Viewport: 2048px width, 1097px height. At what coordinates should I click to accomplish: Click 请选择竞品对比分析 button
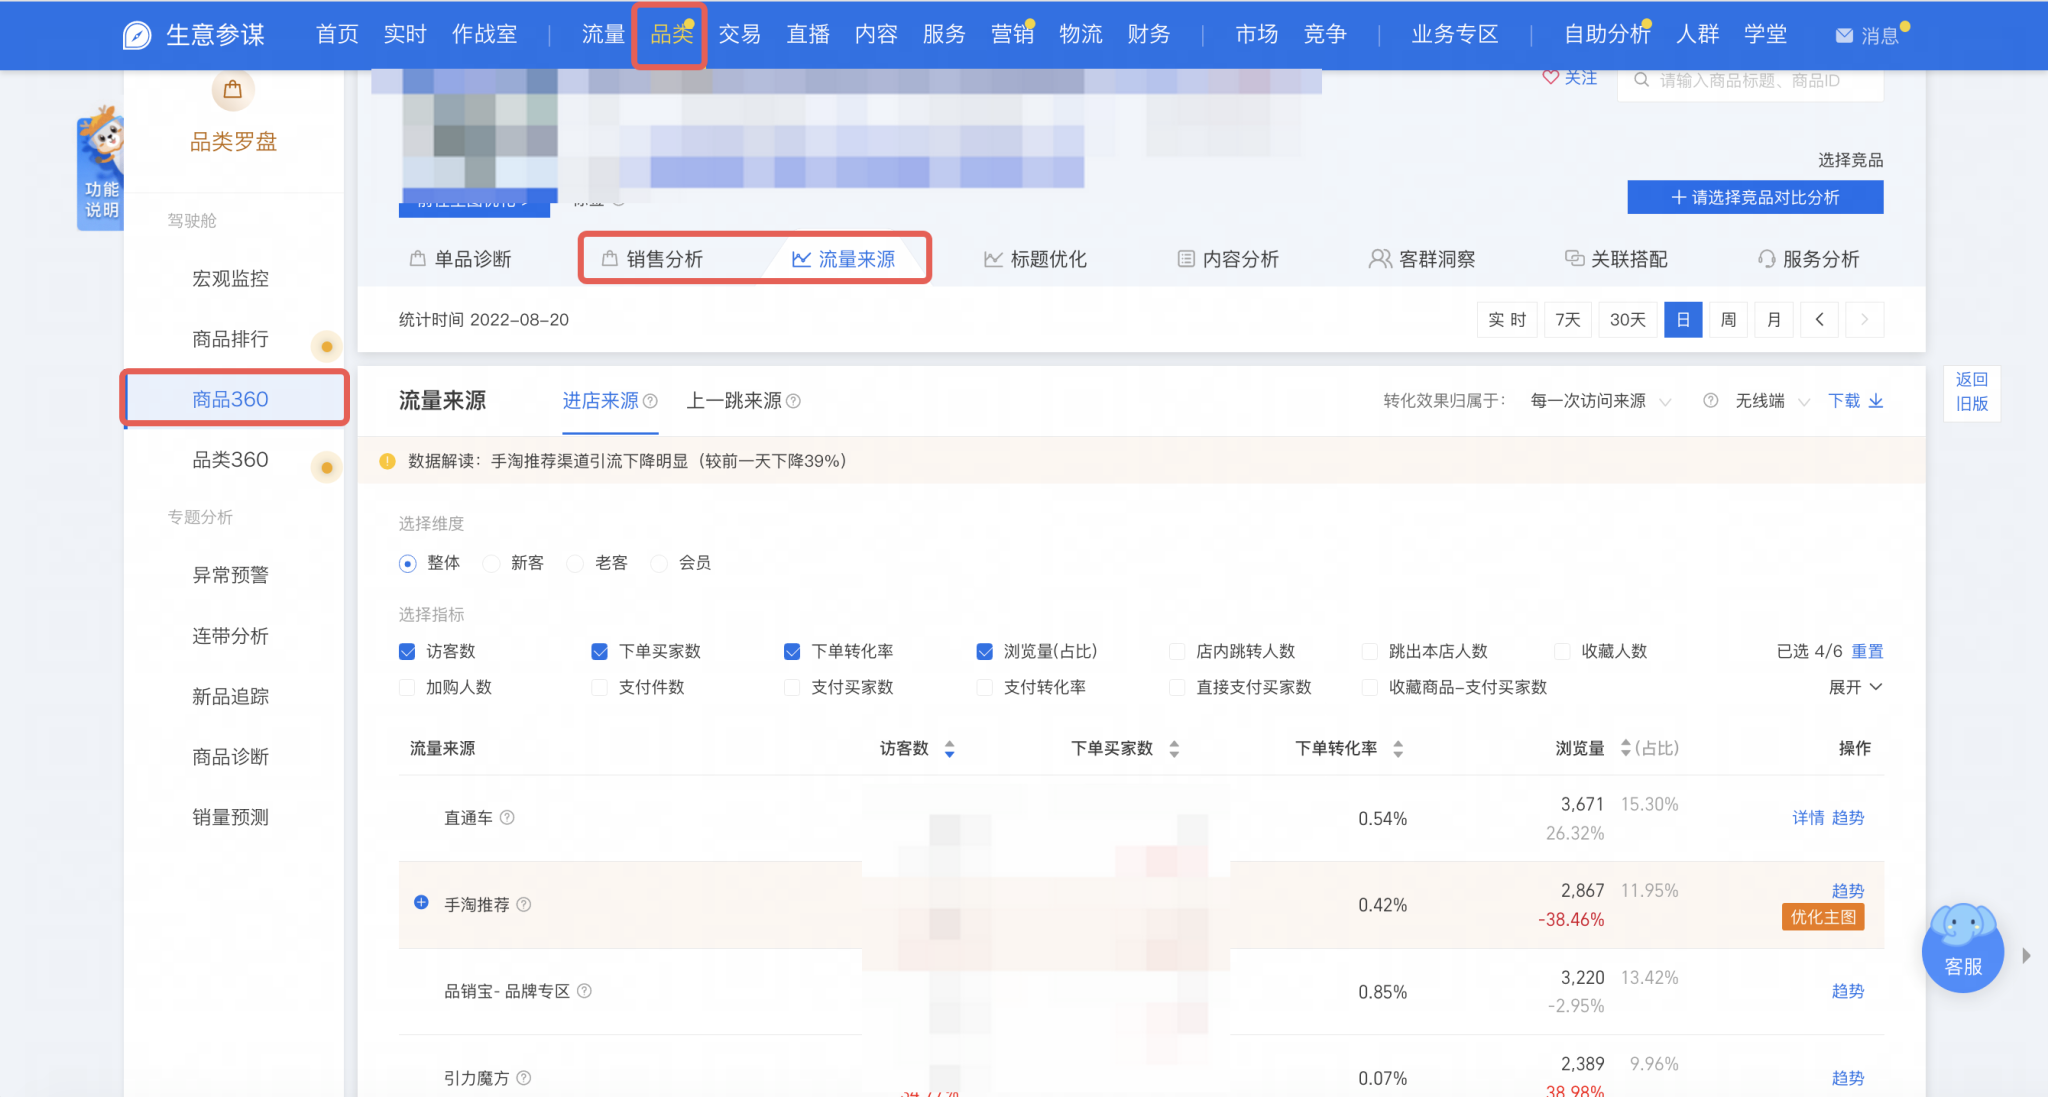pos(1755,197)
